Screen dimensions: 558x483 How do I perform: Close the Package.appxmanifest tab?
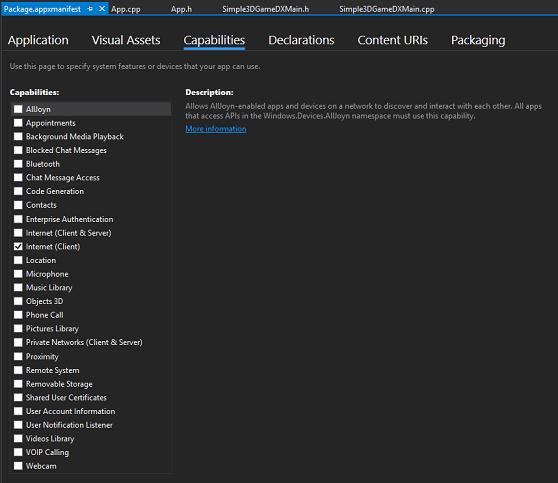[102, 9]
